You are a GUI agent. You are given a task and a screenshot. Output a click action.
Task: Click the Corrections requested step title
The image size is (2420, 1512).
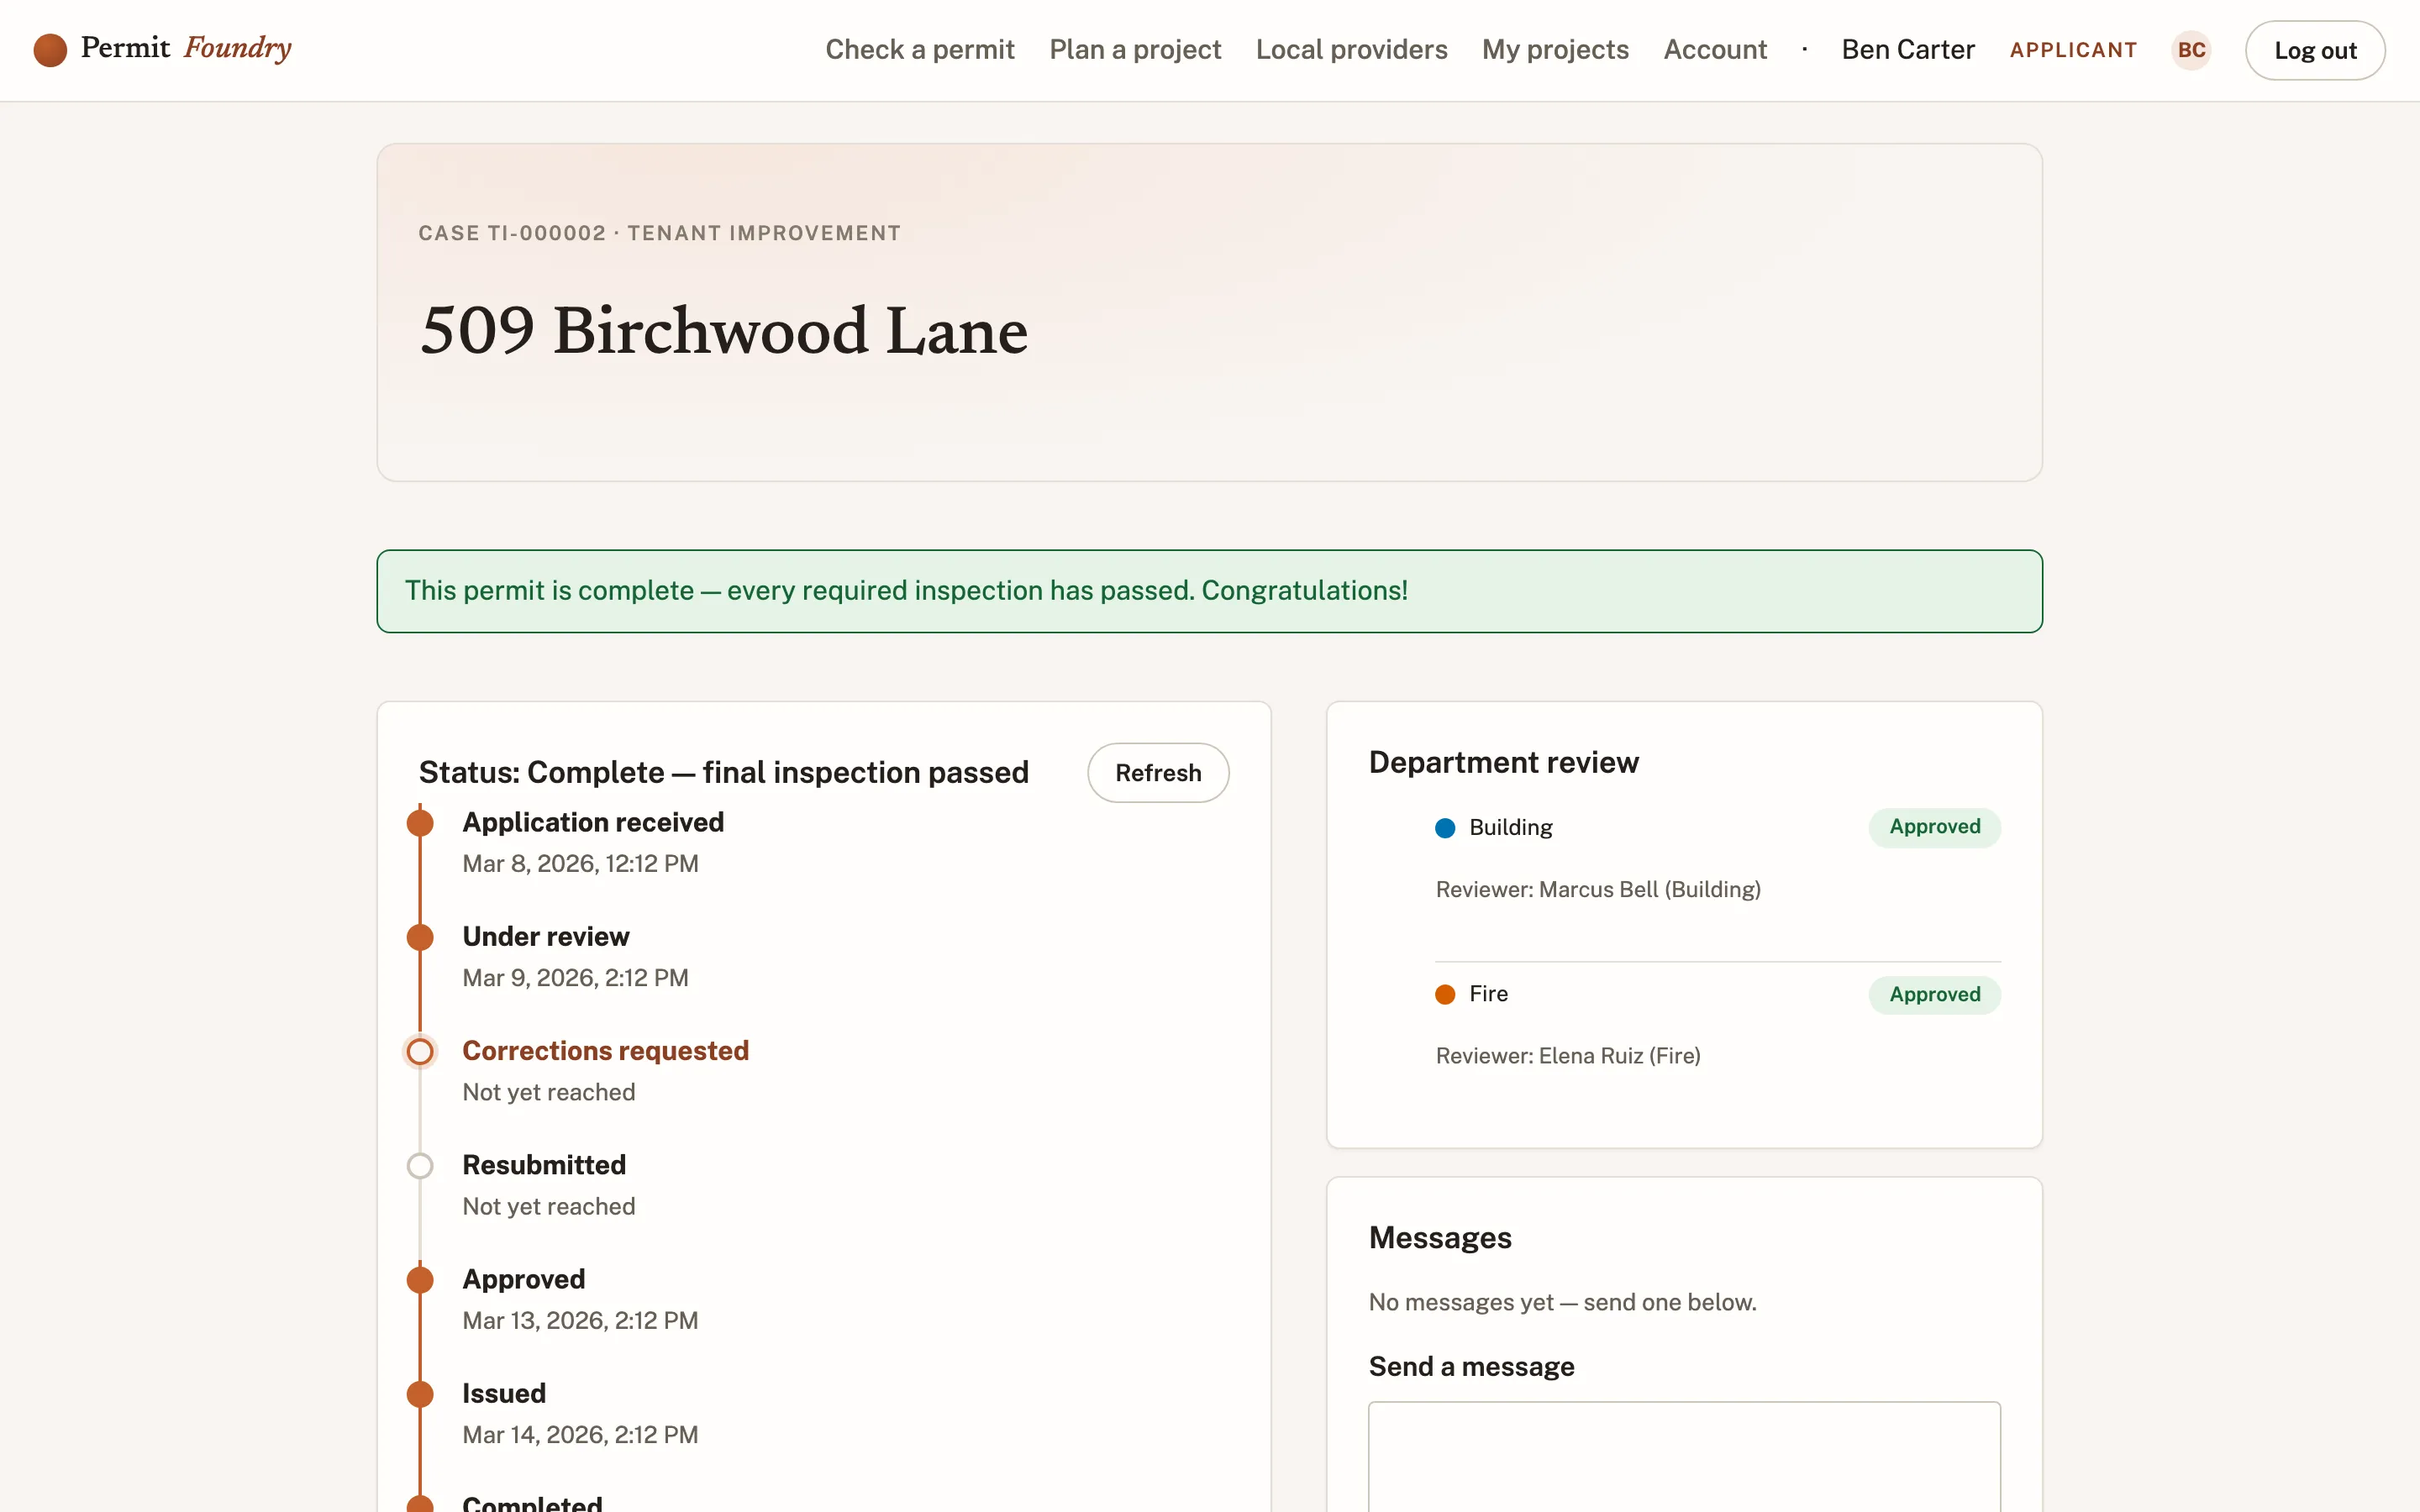pyautogui.click(x=605, y=1051)
